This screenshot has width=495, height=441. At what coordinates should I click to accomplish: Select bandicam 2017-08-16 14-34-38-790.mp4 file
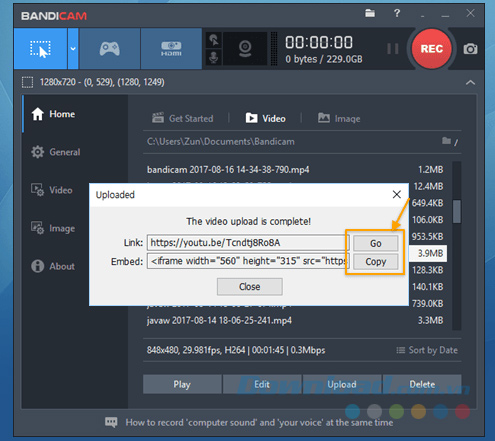[x=228, y=170]
